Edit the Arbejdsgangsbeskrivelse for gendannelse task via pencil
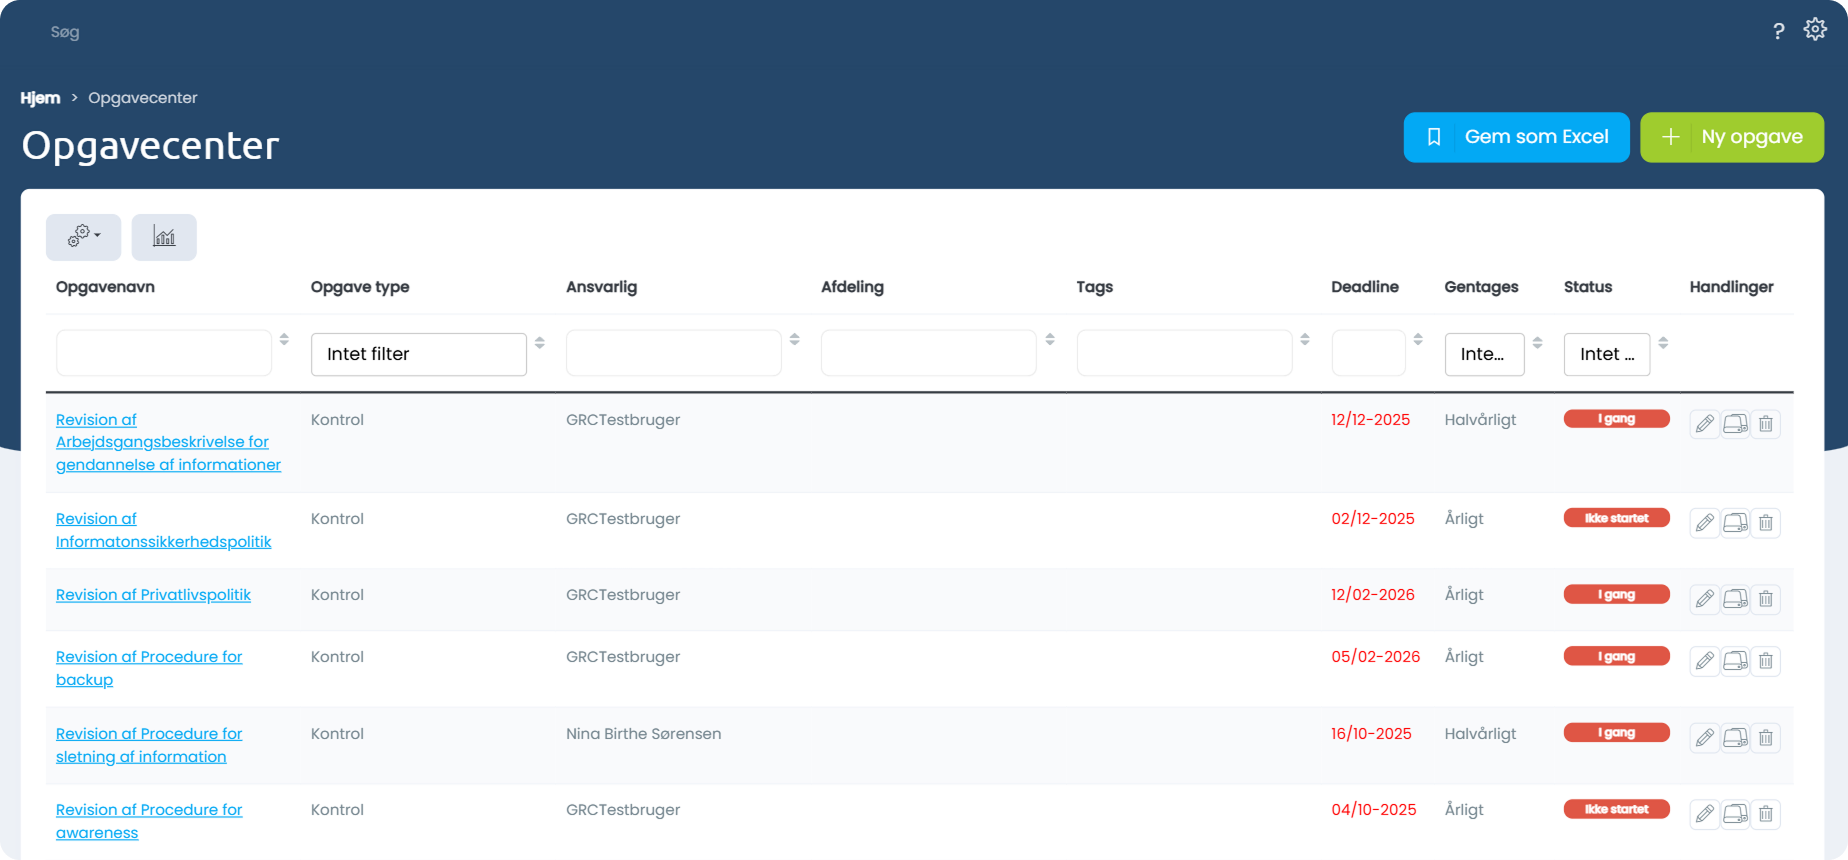 click(x=1705, y=424)
